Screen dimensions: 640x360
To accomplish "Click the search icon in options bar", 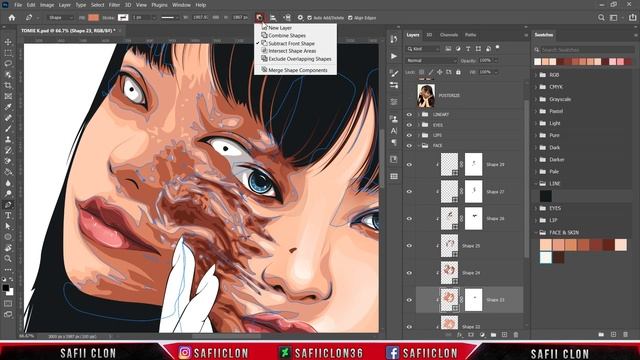I will [601, 18].
